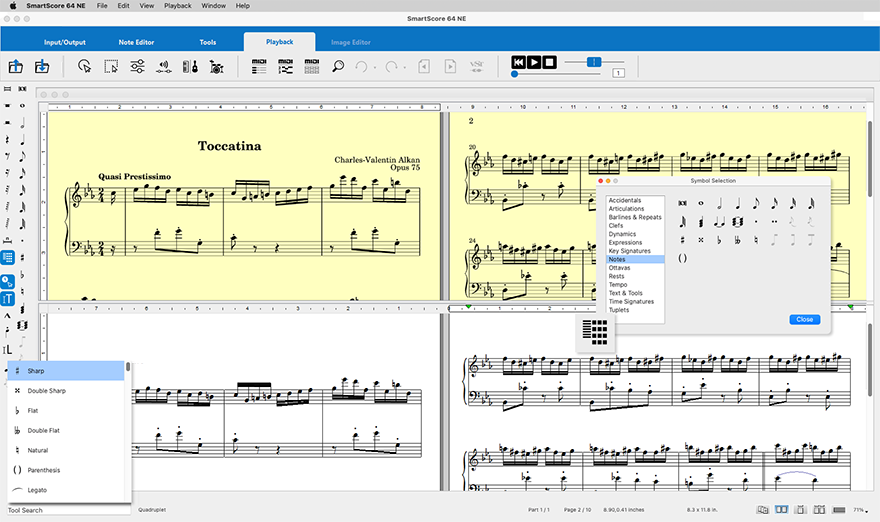The image size is (880, 522).
Task: Select Articulations in Symbol Selection list
Action: tap(626, 209)
